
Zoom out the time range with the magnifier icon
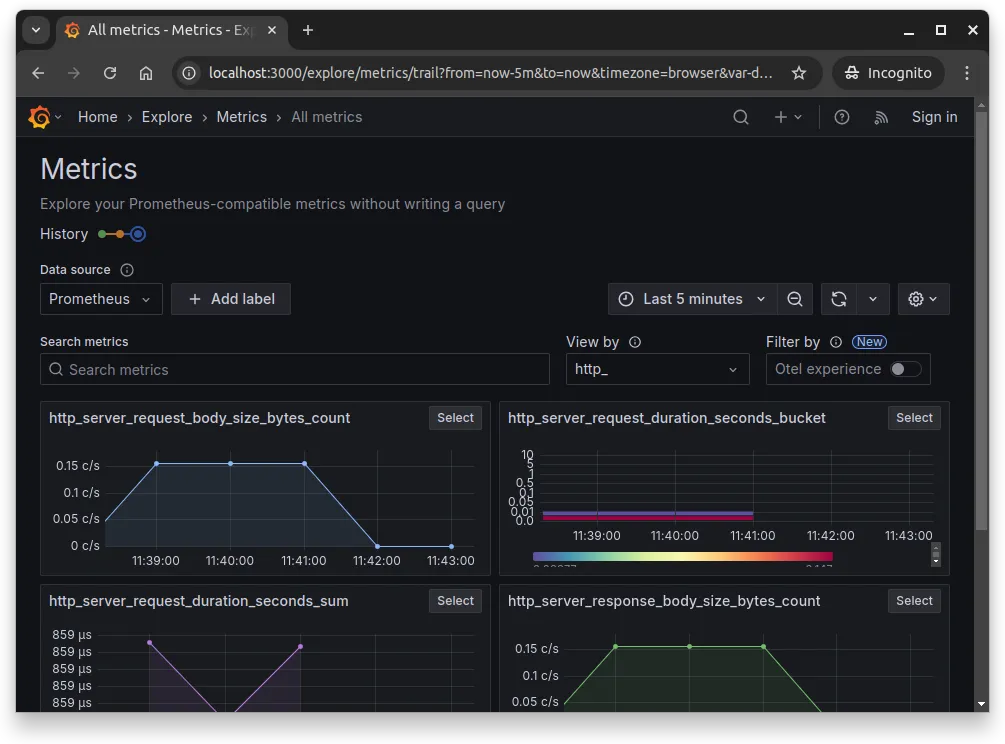pos(795,298)
